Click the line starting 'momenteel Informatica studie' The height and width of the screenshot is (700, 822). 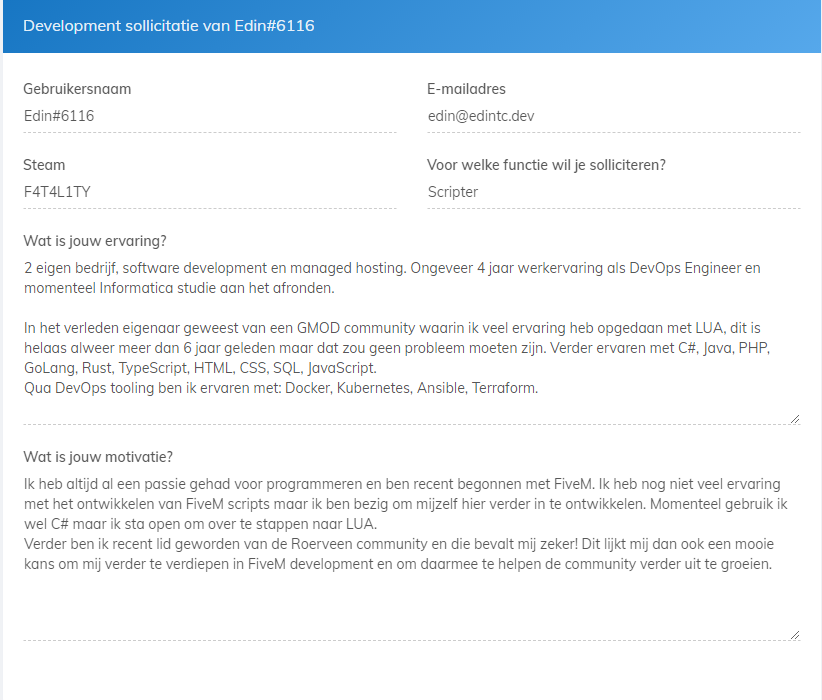(x=179, y=288)
